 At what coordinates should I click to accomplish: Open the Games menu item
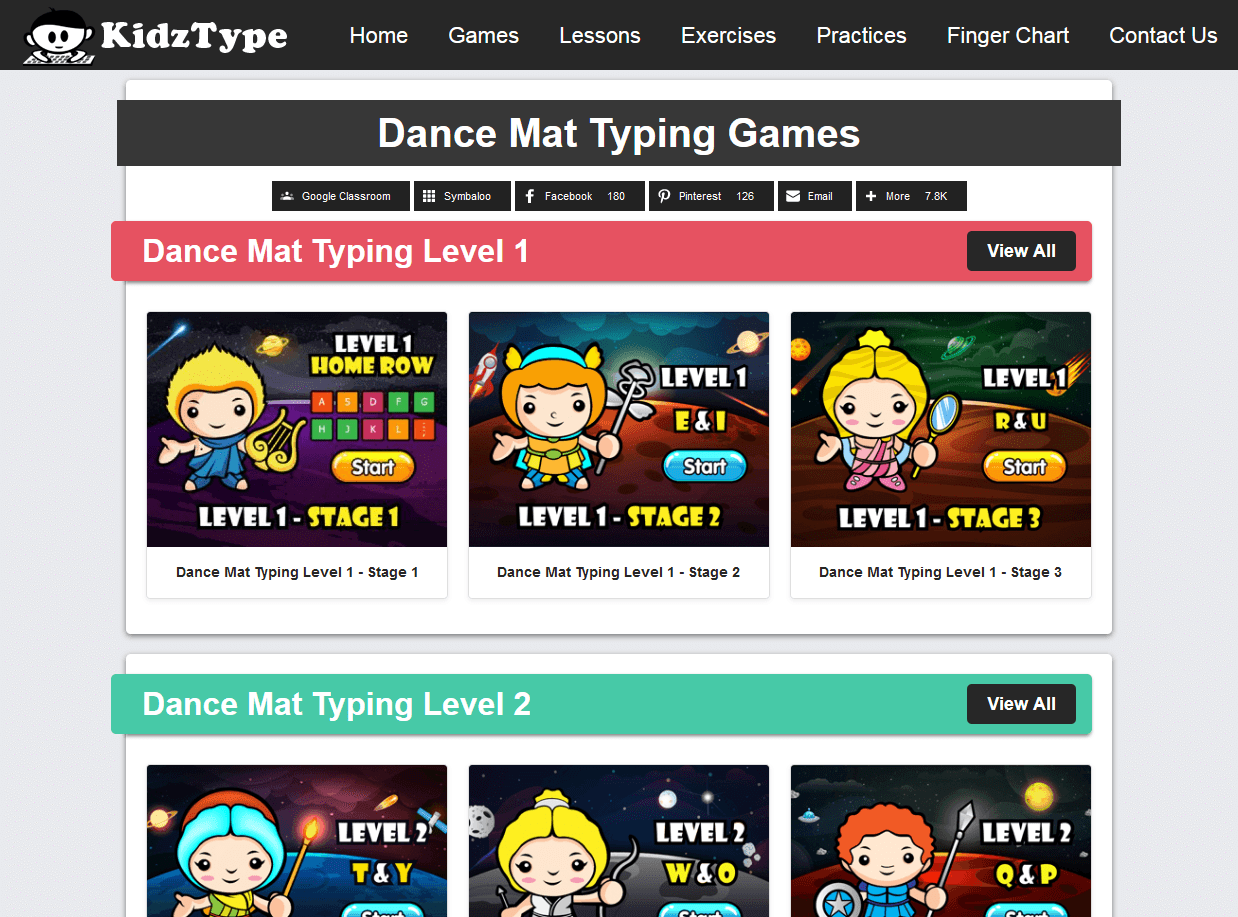(x=483, y=36)
